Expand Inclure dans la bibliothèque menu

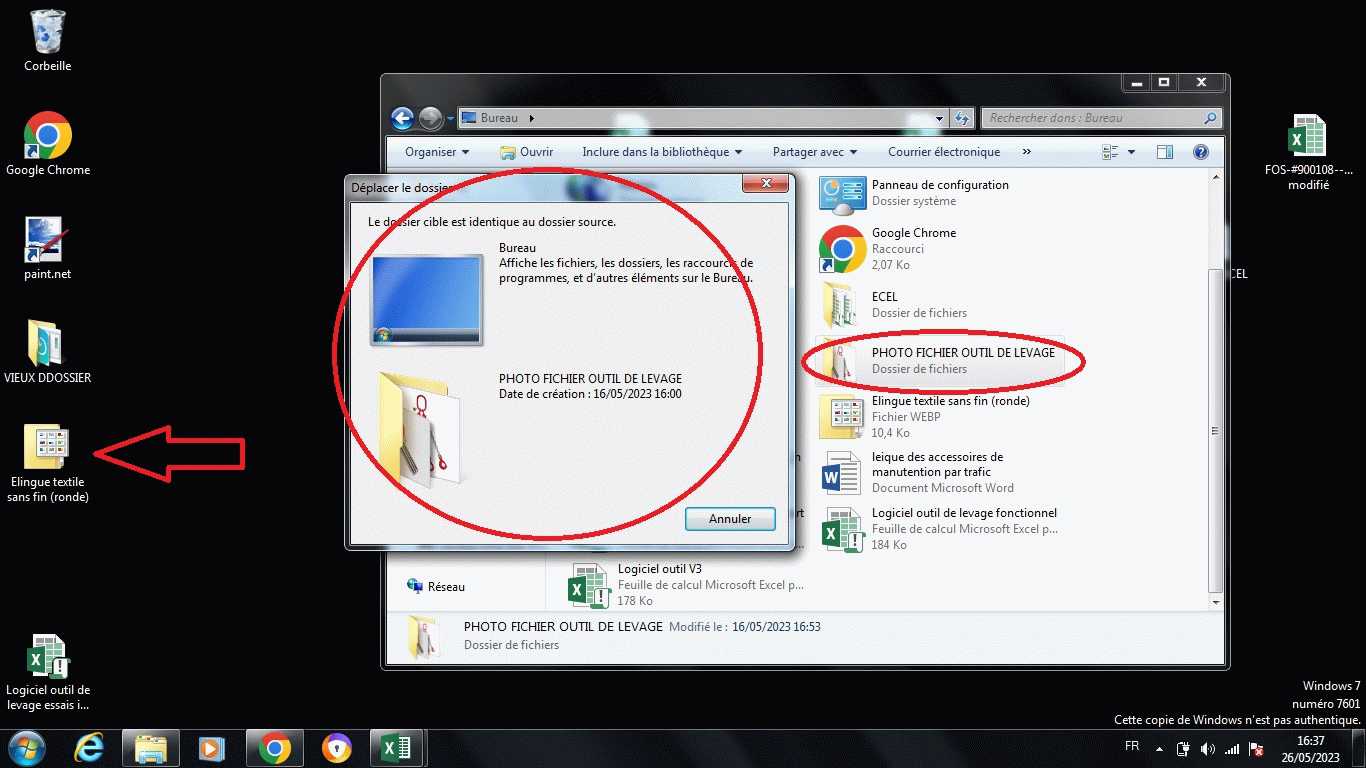point(662,152)
